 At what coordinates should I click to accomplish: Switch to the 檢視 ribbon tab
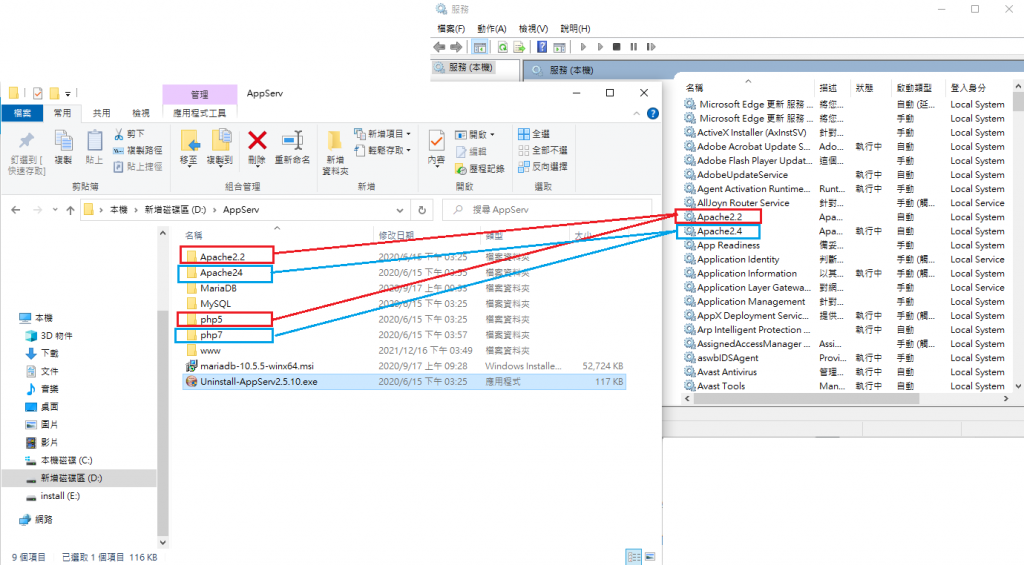(140, 113)
